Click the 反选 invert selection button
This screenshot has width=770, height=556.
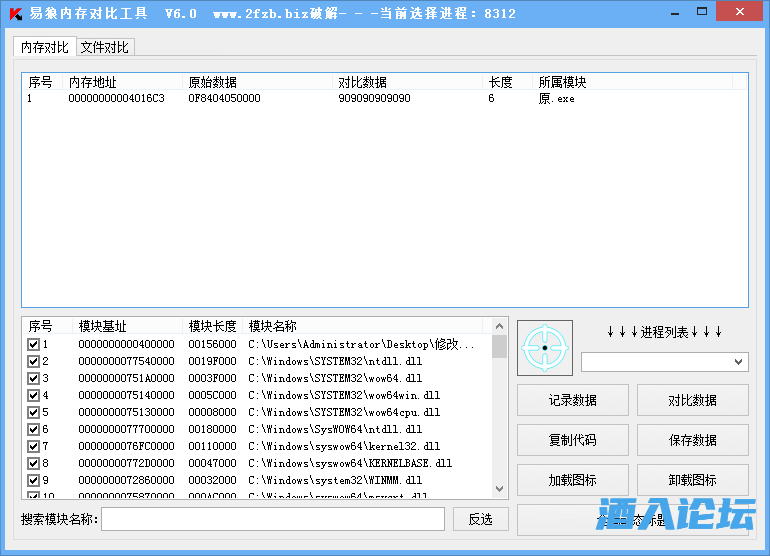pos(480,519)
